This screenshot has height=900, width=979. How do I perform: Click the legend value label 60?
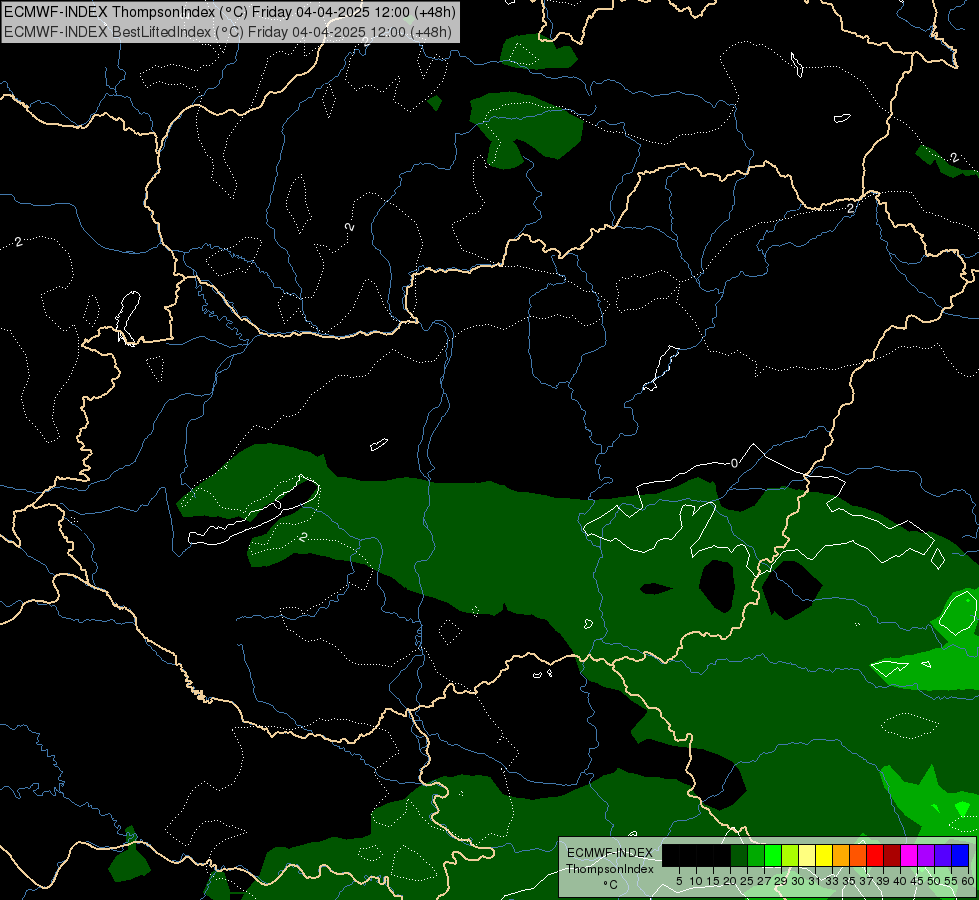tap(968, 881)
